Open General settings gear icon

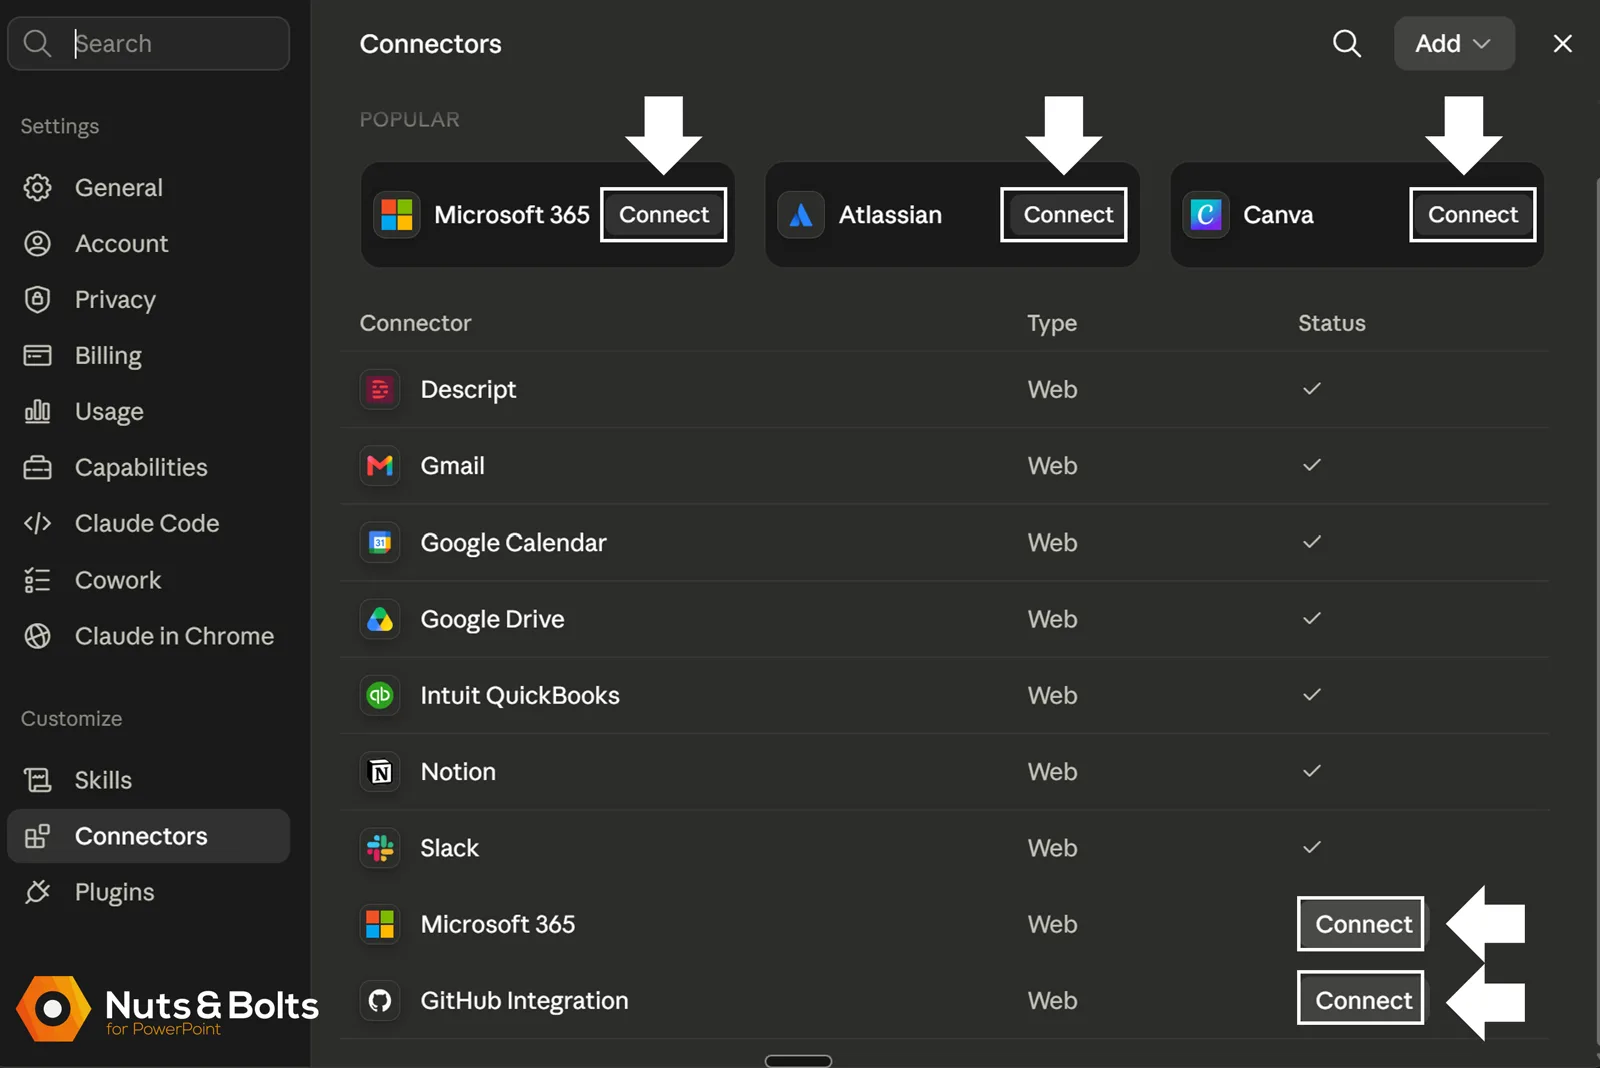tap(37, 187)
